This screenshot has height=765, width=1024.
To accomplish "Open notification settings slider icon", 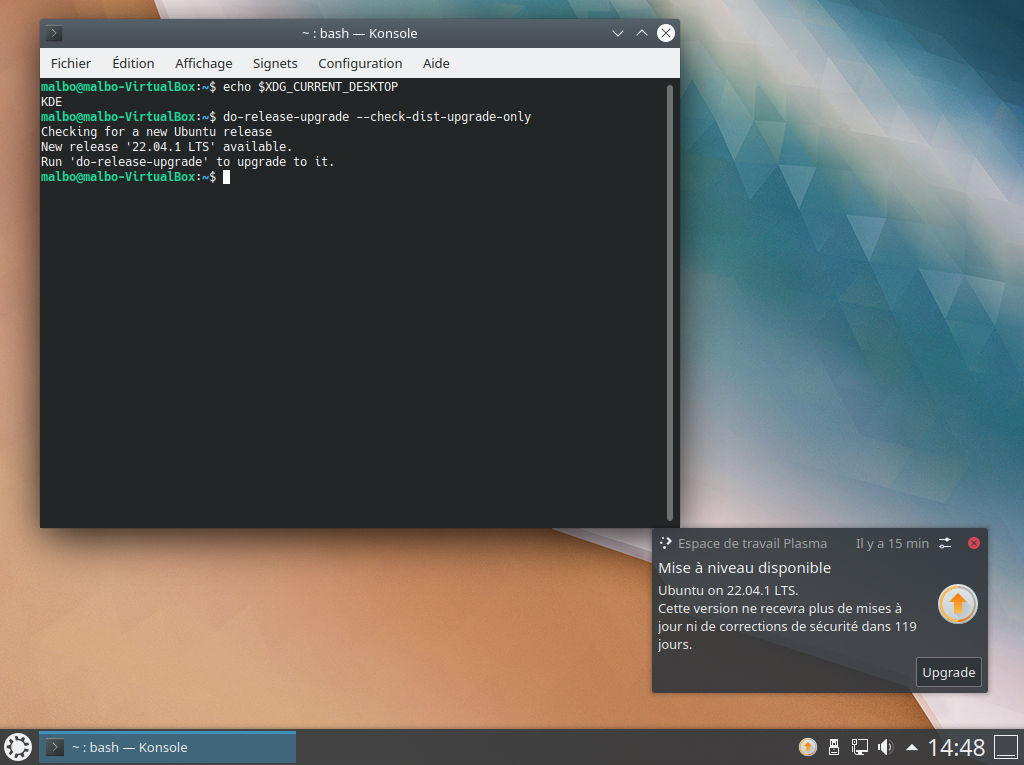I will pyautogui.click(x=945, y=543).
